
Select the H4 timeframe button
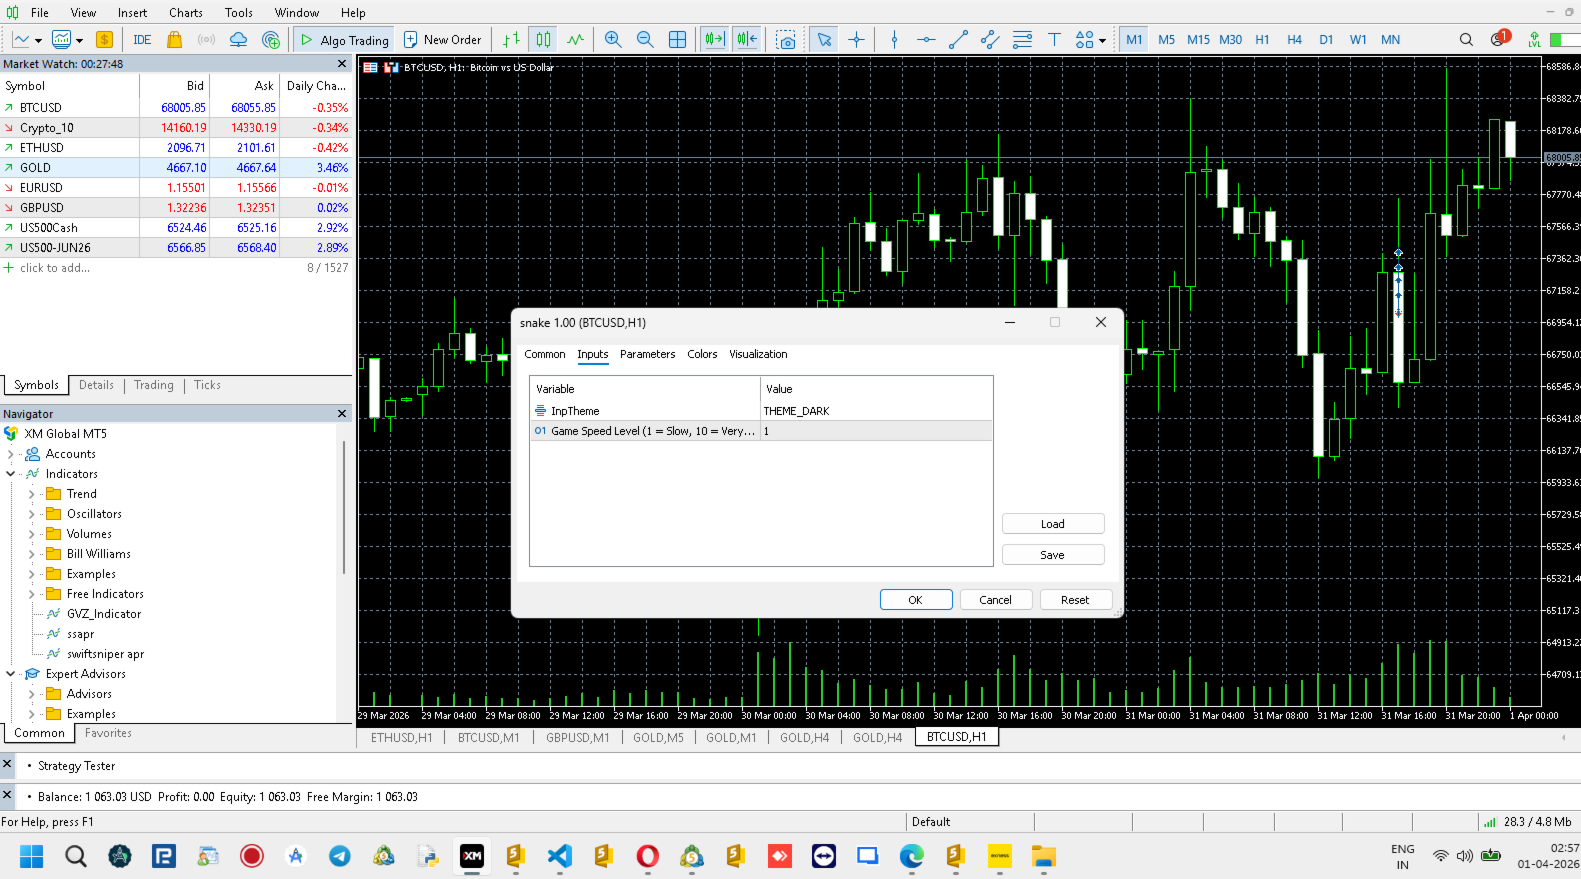[x=1294, y=40]
